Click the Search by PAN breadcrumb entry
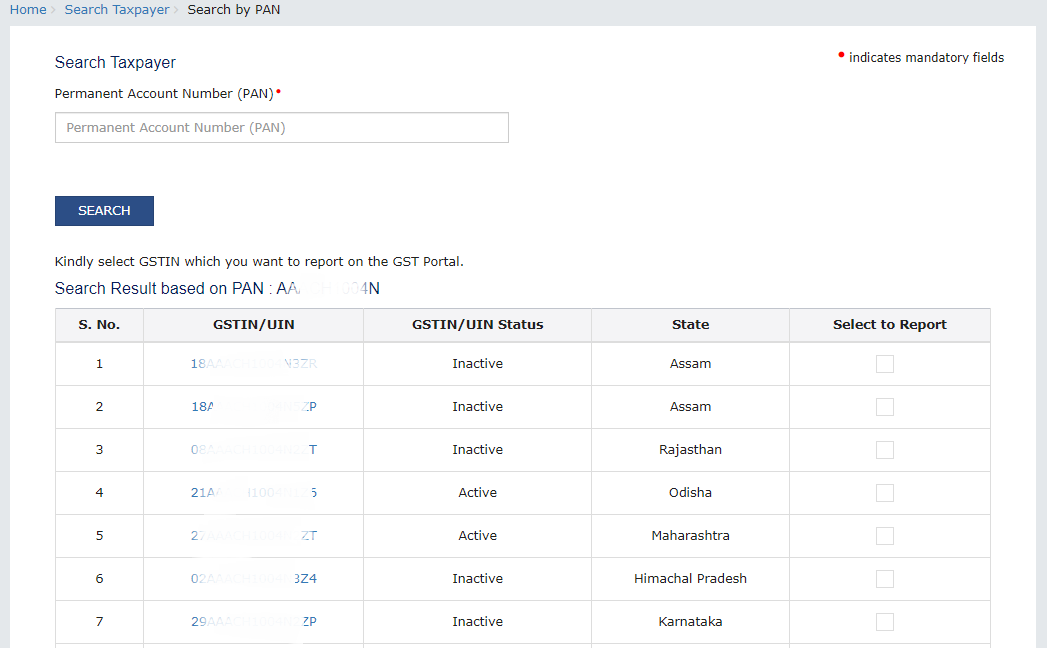 coord(233,9)
